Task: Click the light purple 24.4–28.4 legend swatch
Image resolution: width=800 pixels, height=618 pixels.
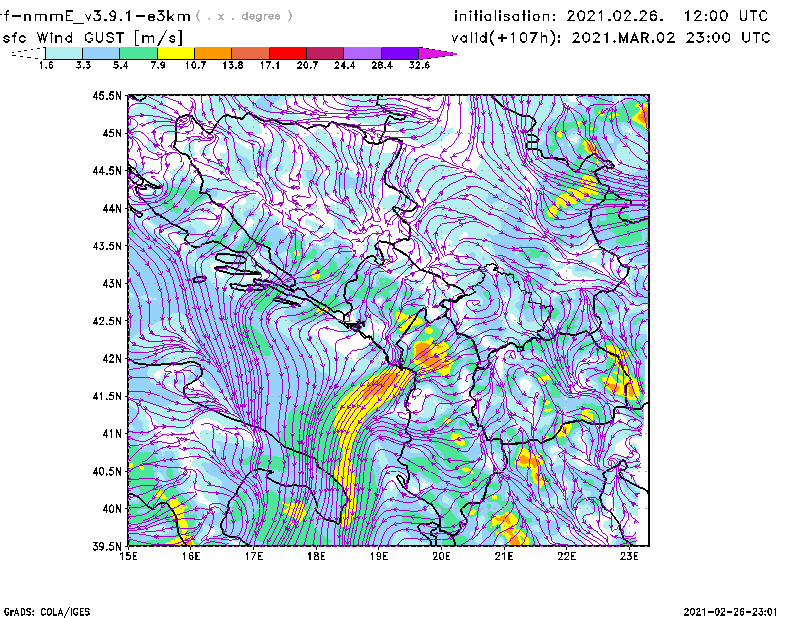Action: [x=363, y=53]
